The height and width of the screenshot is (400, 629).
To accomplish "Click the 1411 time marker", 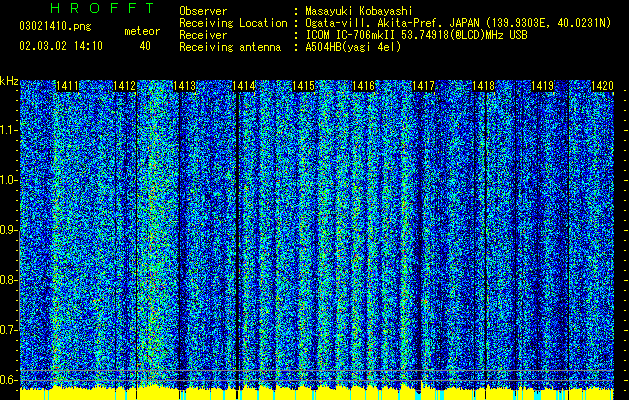I will (68, 86).
